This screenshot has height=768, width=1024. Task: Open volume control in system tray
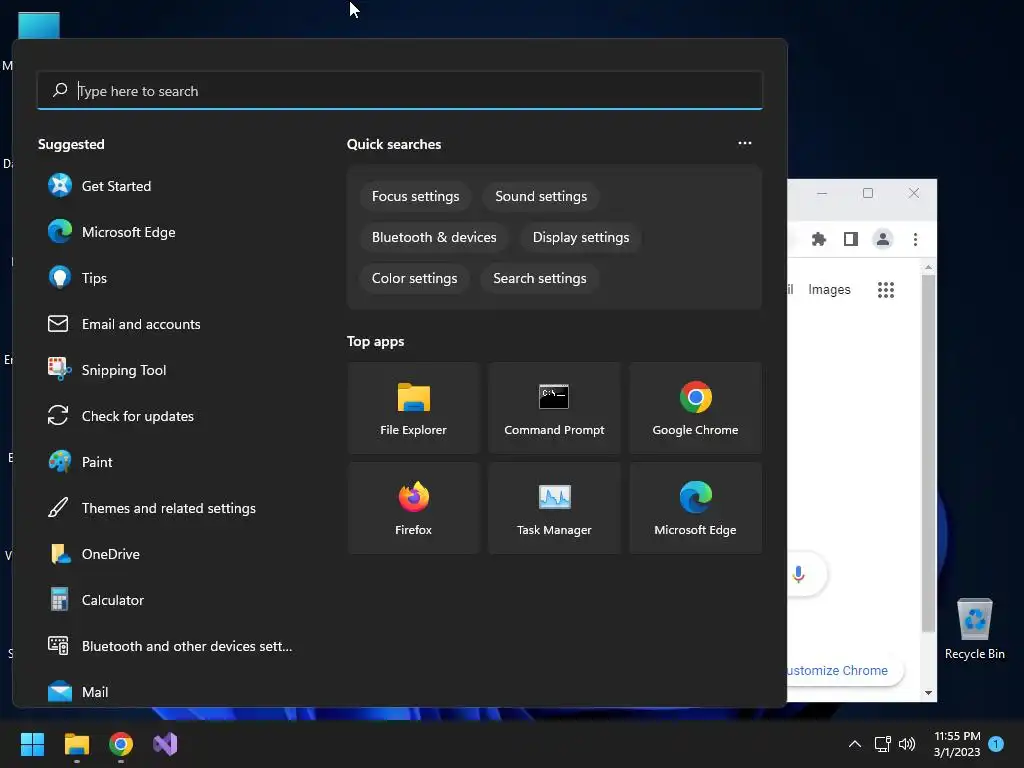907,744
